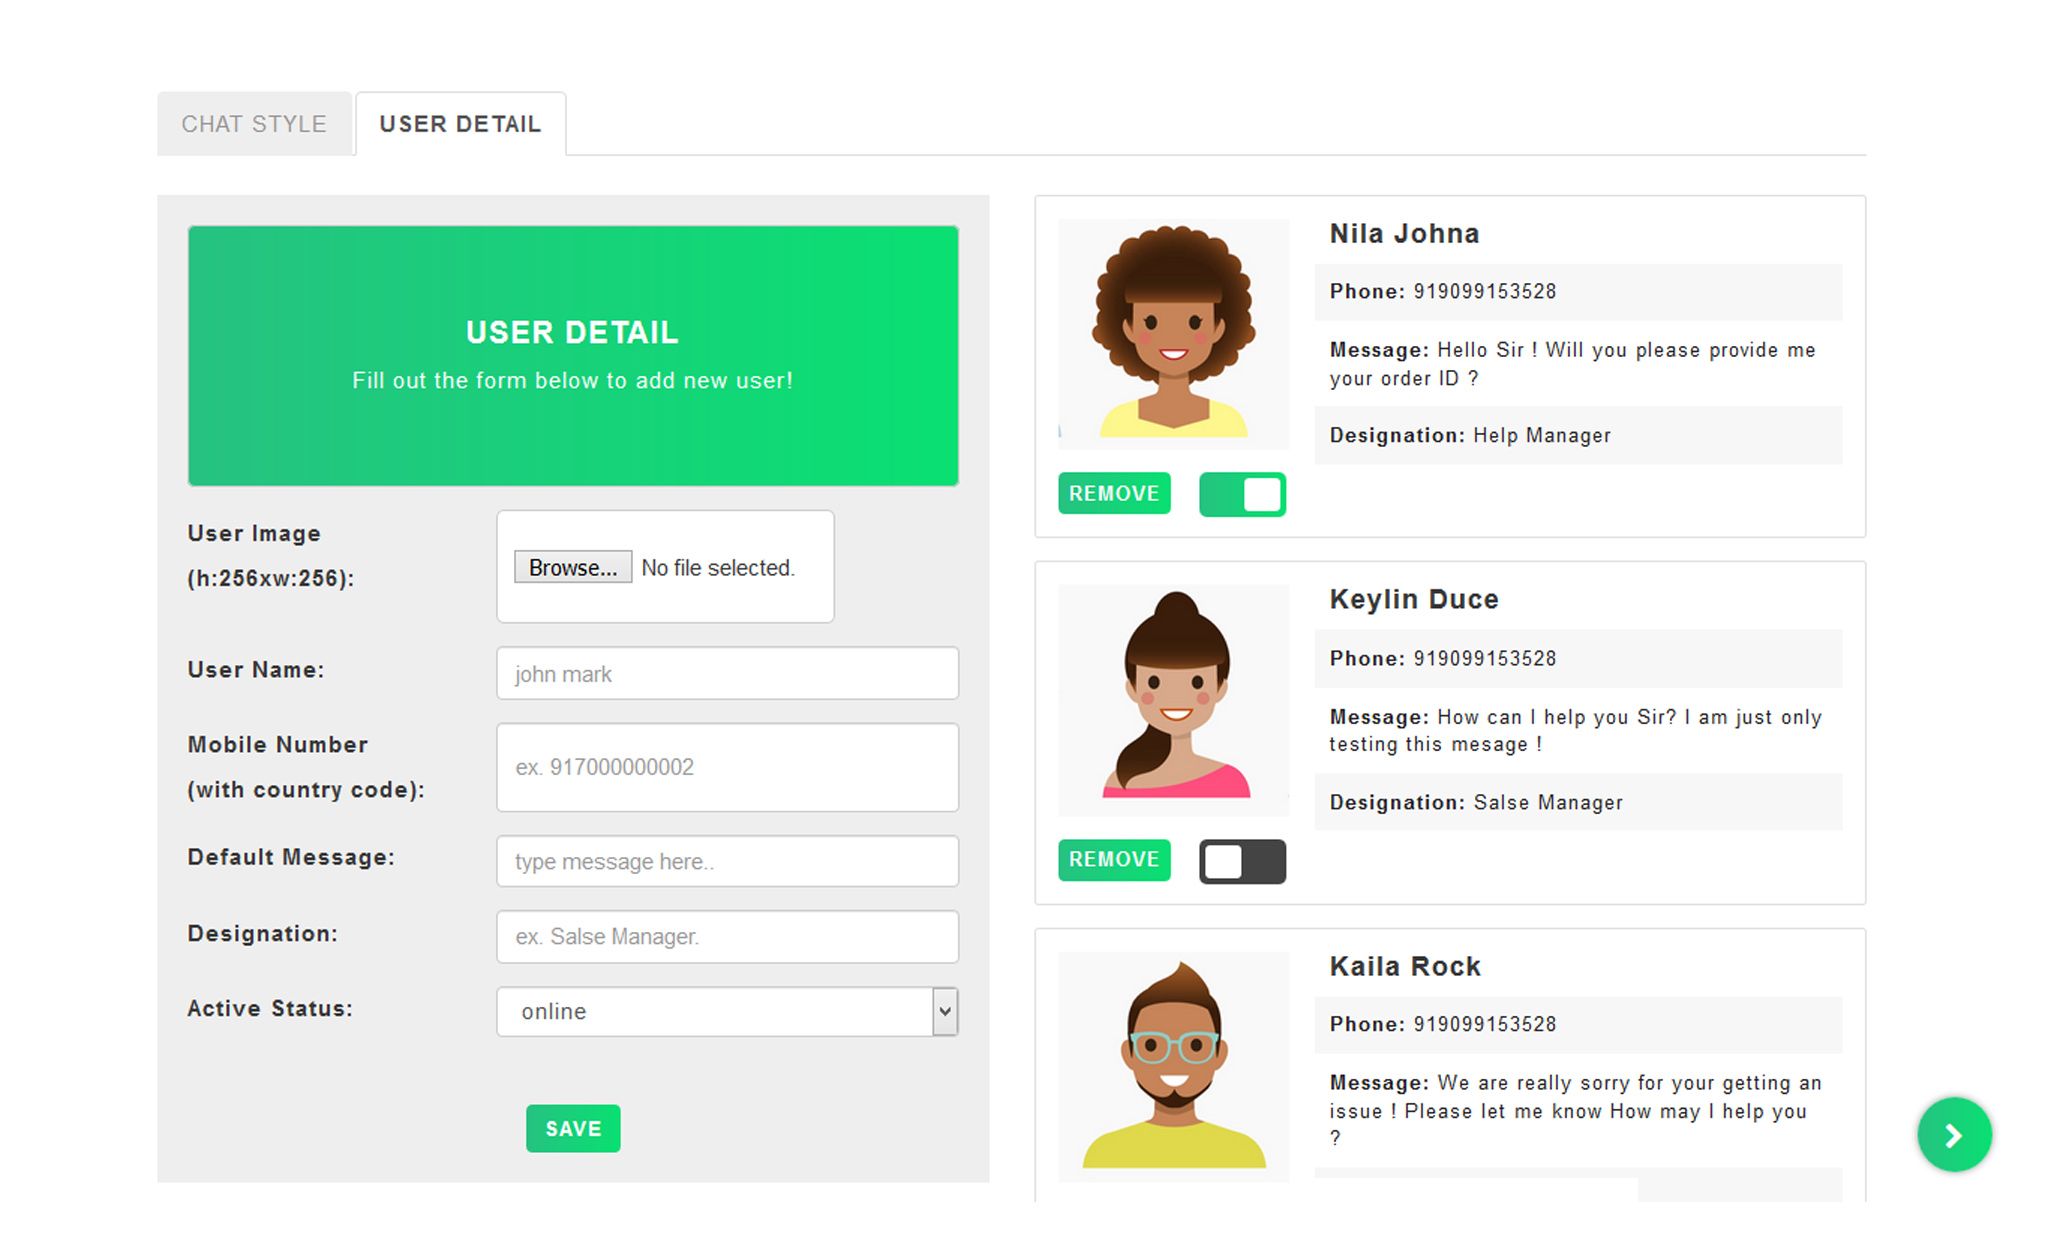The image size is (2048, 1250).
Task: Click 'Fill out the form below' subtitle
Action: pos(572,380)
